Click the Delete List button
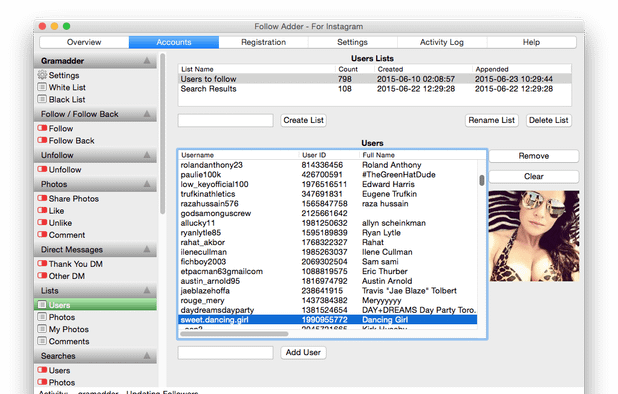Screen dimensions: 618x394 (x=549, y=120)
